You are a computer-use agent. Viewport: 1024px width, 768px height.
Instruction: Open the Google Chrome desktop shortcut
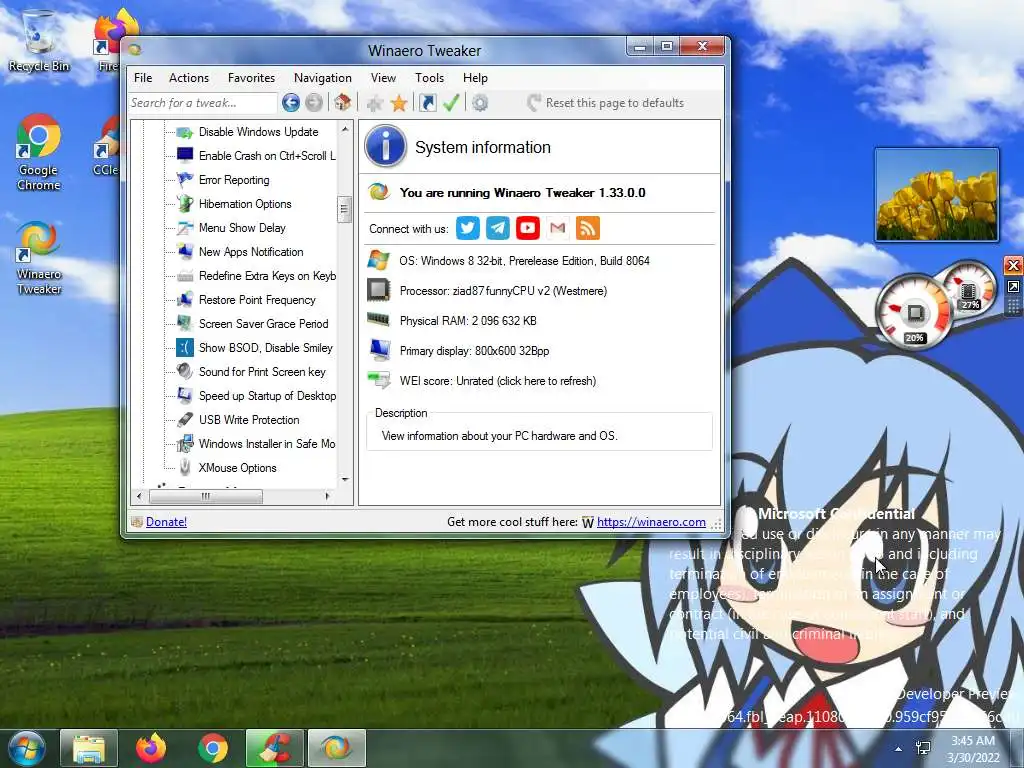[39, 152]
